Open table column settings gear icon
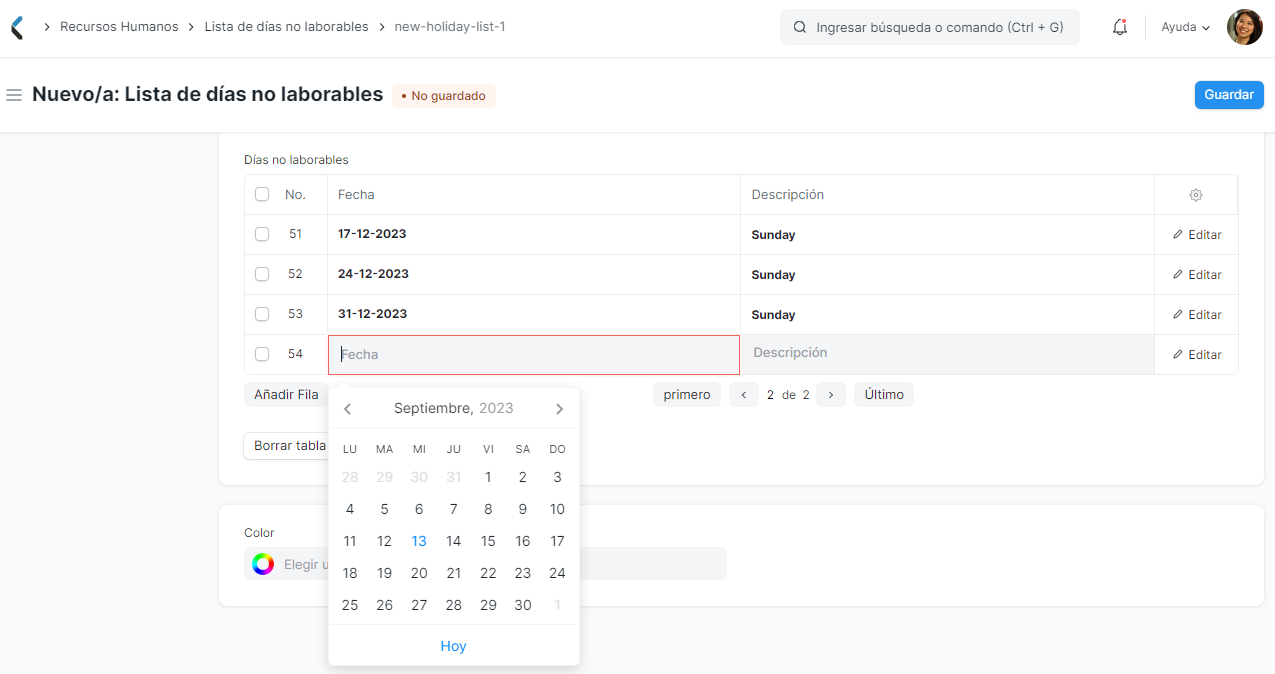 tap(1196, 195)
